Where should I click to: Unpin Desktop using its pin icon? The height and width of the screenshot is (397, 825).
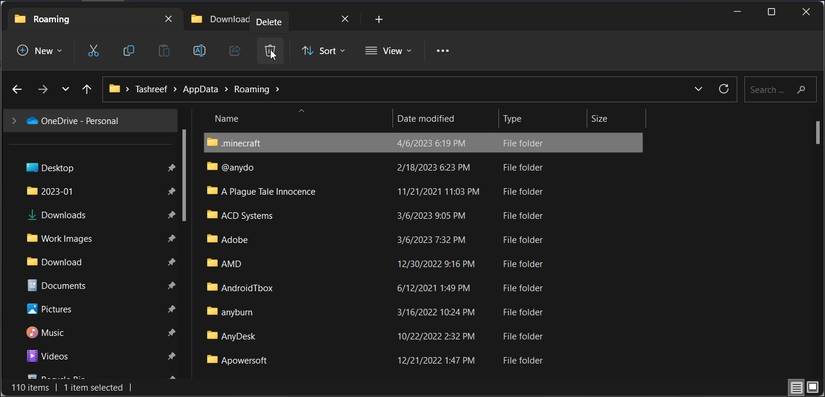click(x=171, y=168)
